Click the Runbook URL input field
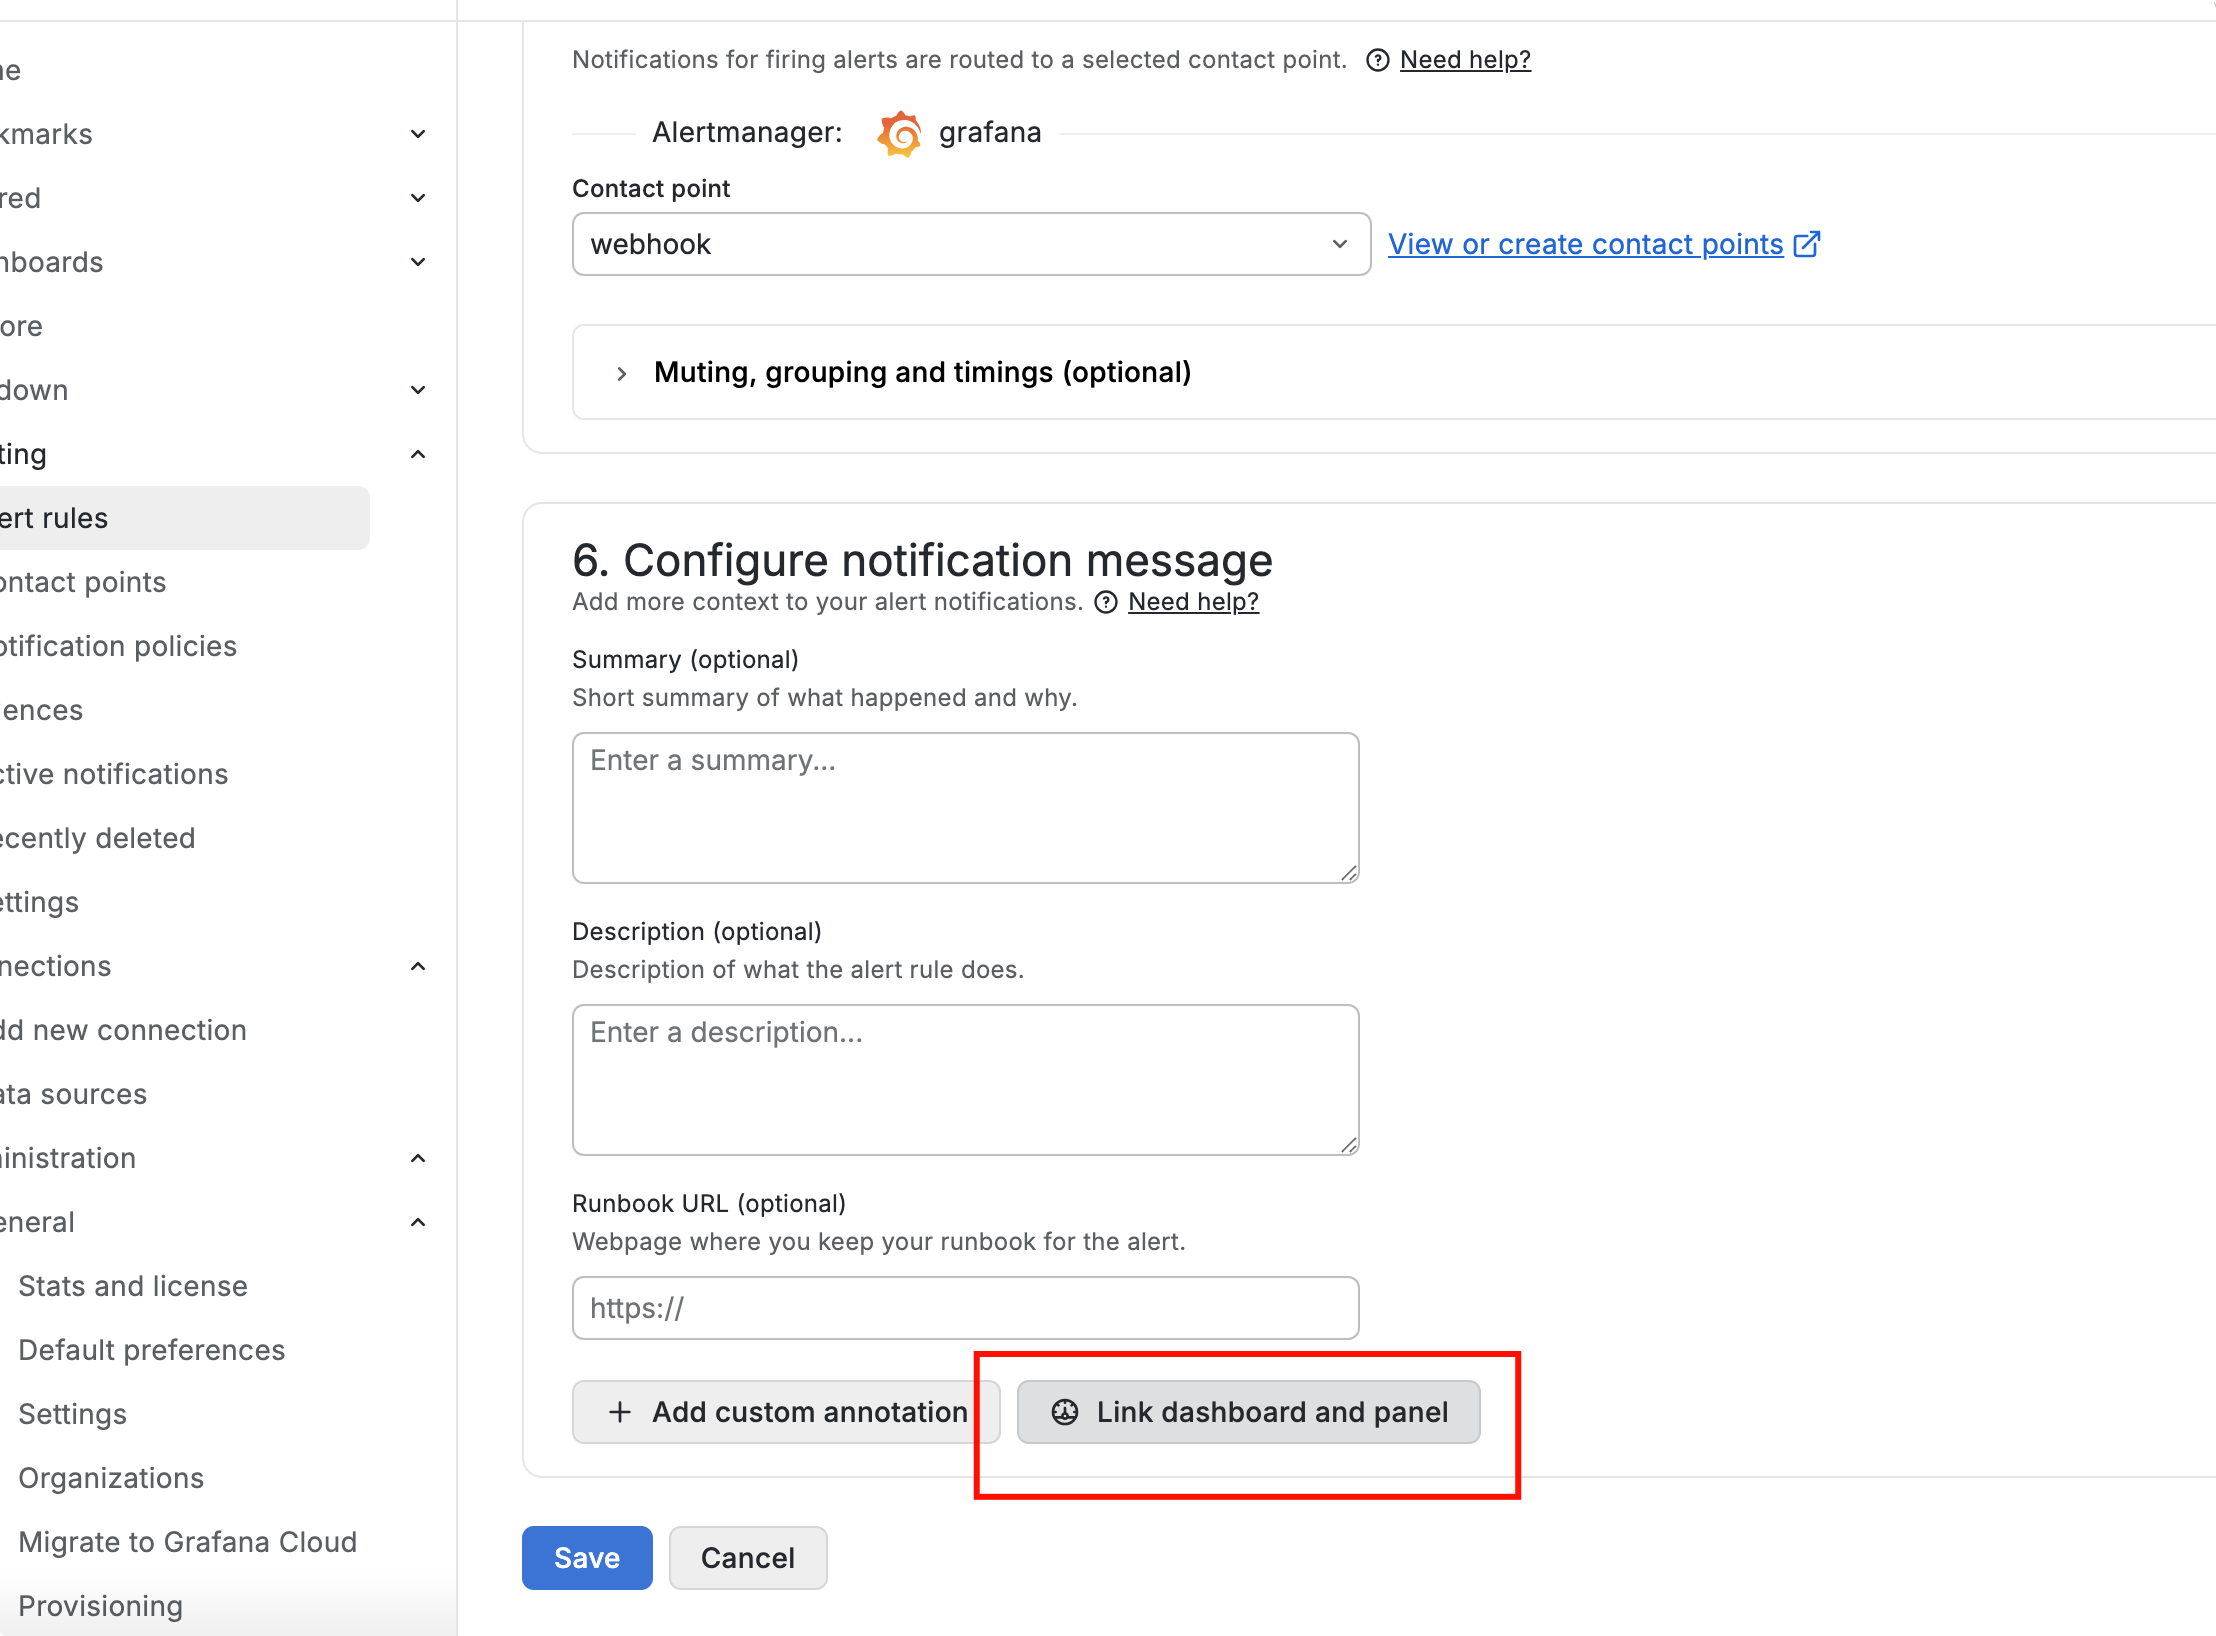 (965, 1308)
